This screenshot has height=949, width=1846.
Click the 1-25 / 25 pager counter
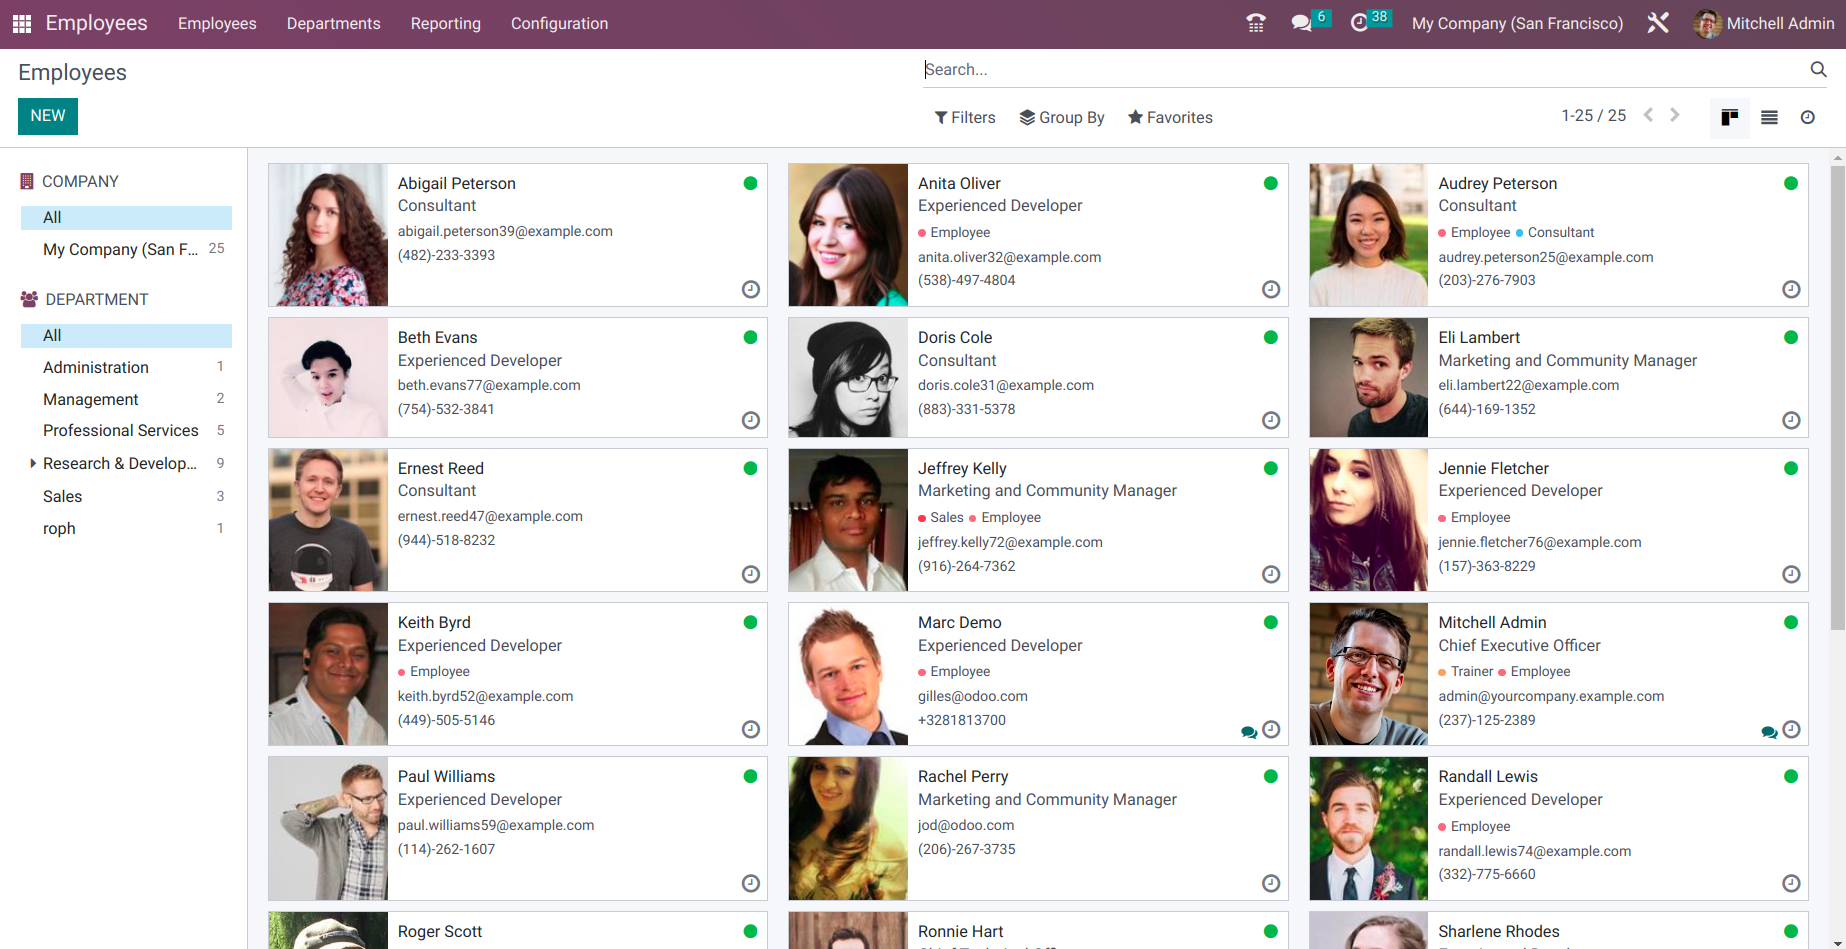pos(1593,115)
